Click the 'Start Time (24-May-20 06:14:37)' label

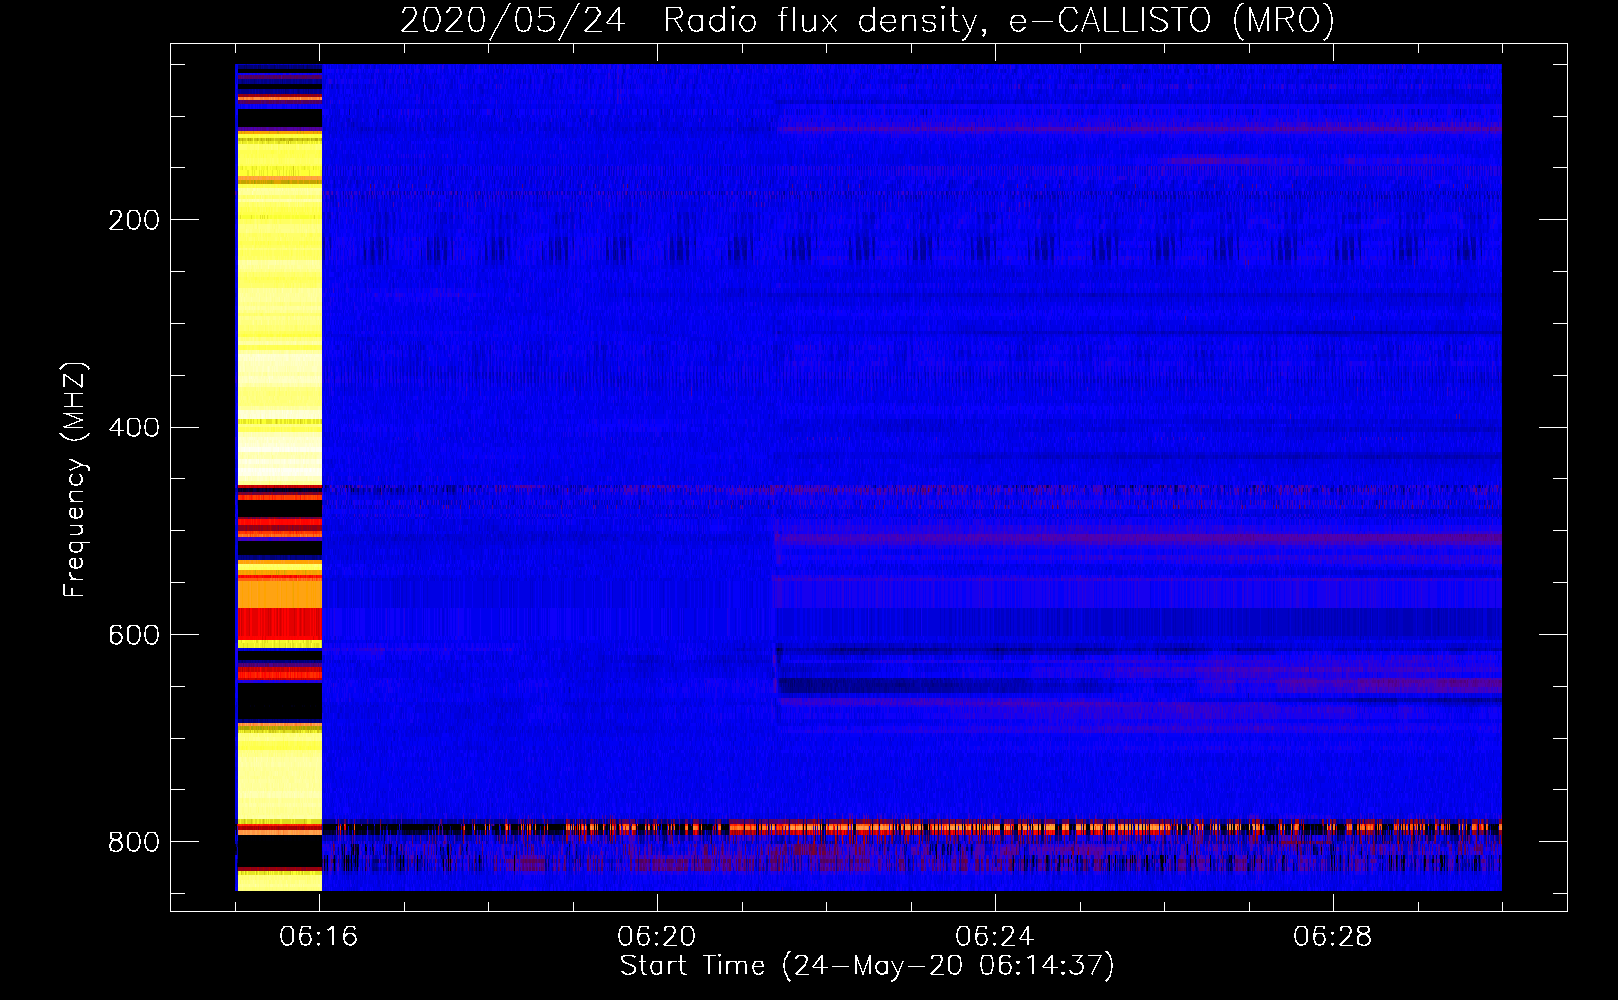coord(867,966)
